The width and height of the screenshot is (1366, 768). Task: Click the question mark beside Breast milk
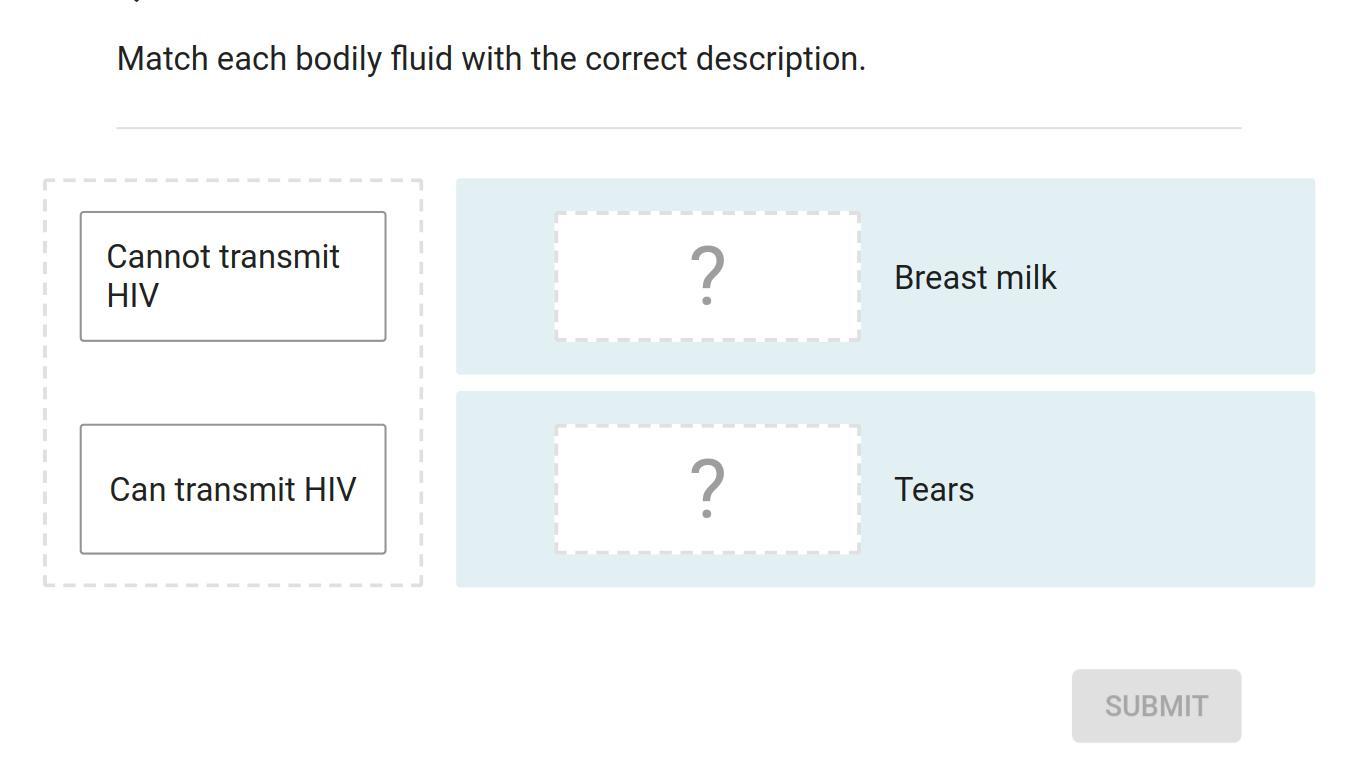click(707, 276)
